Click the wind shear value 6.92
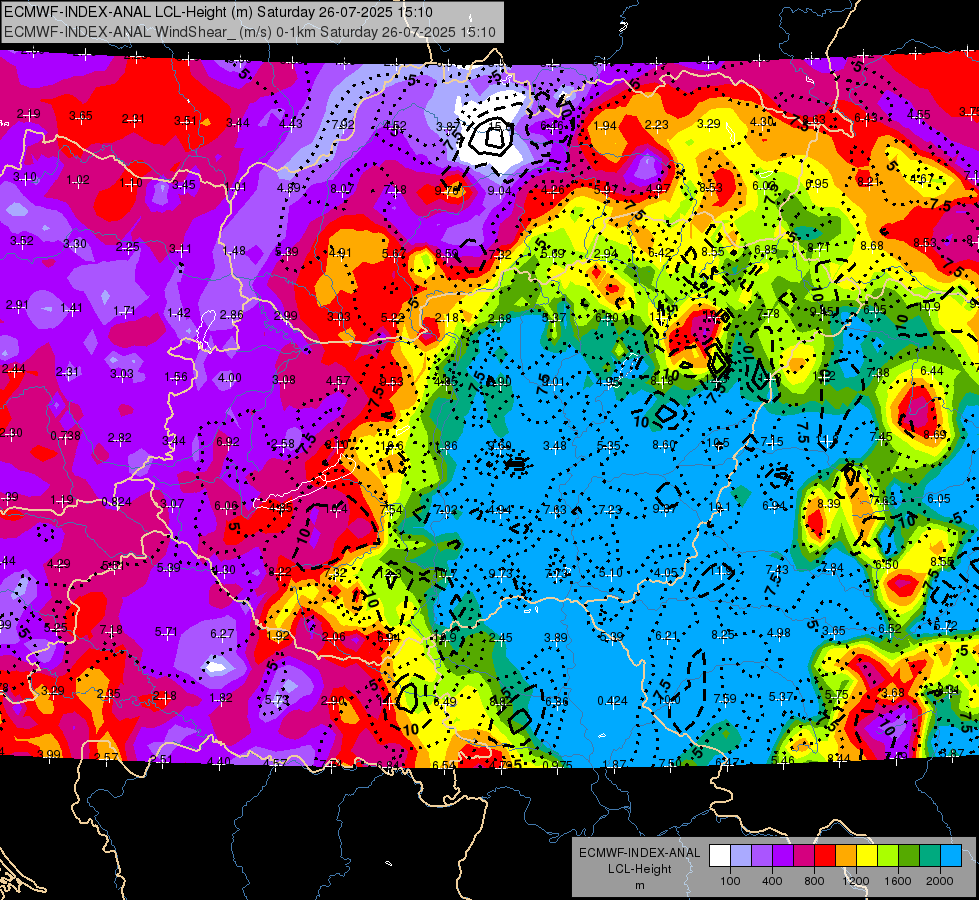This screenshot has width=979, height=900. (x=228, y=442)
